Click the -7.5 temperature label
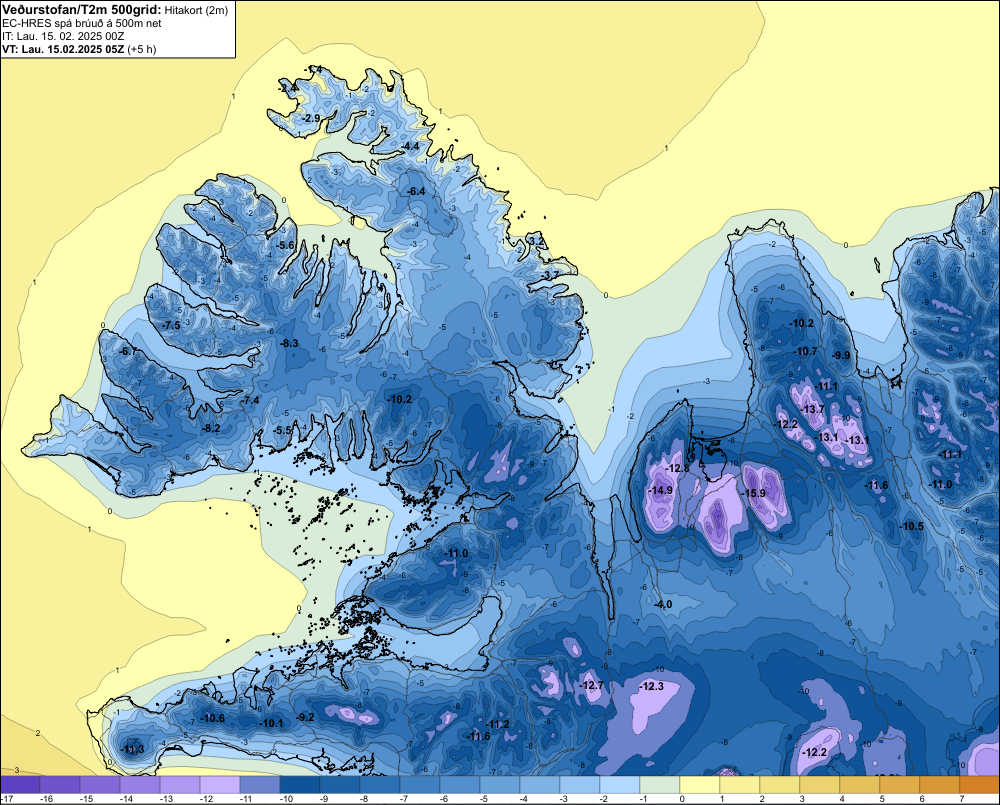1000x805 pixels. click(x=172, y=325)
